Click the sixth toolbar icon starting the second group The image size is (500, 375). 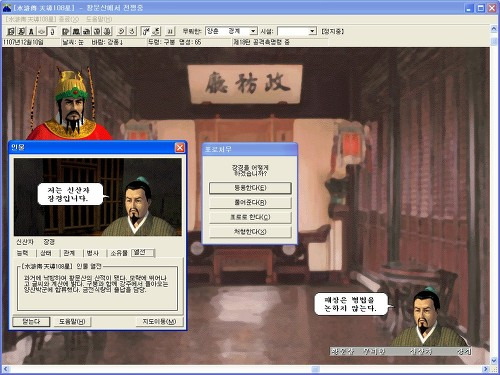[66, 31]
